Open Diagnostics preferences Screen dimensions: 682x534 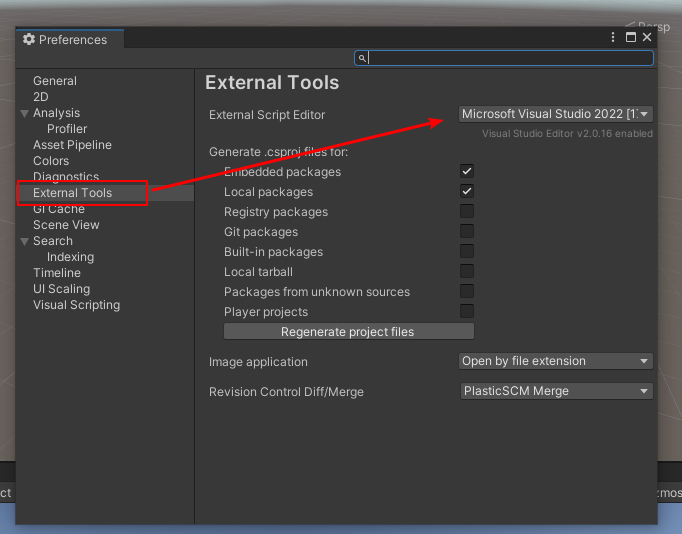coord(66,177)
